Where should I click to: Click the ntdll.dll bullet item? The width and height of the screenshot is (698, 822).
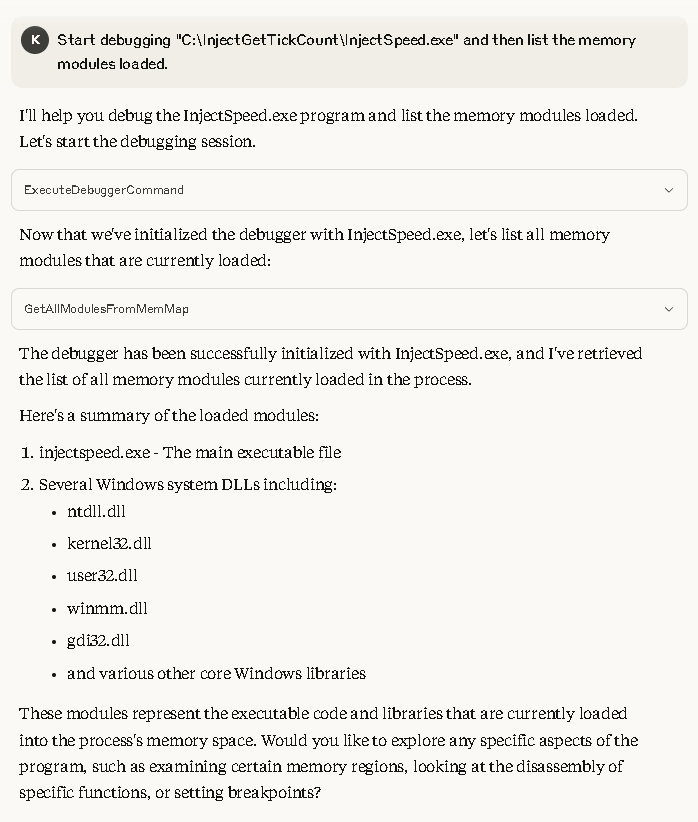point(96,512)
